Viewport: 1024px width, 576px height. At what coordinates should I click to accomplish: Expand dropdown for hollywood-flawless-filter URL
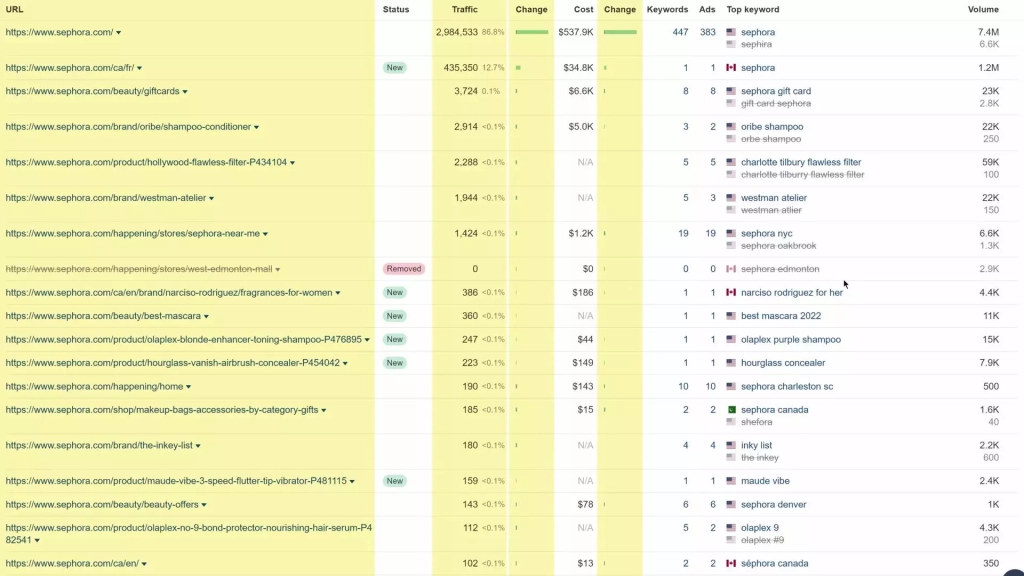[x=292, y=163]
